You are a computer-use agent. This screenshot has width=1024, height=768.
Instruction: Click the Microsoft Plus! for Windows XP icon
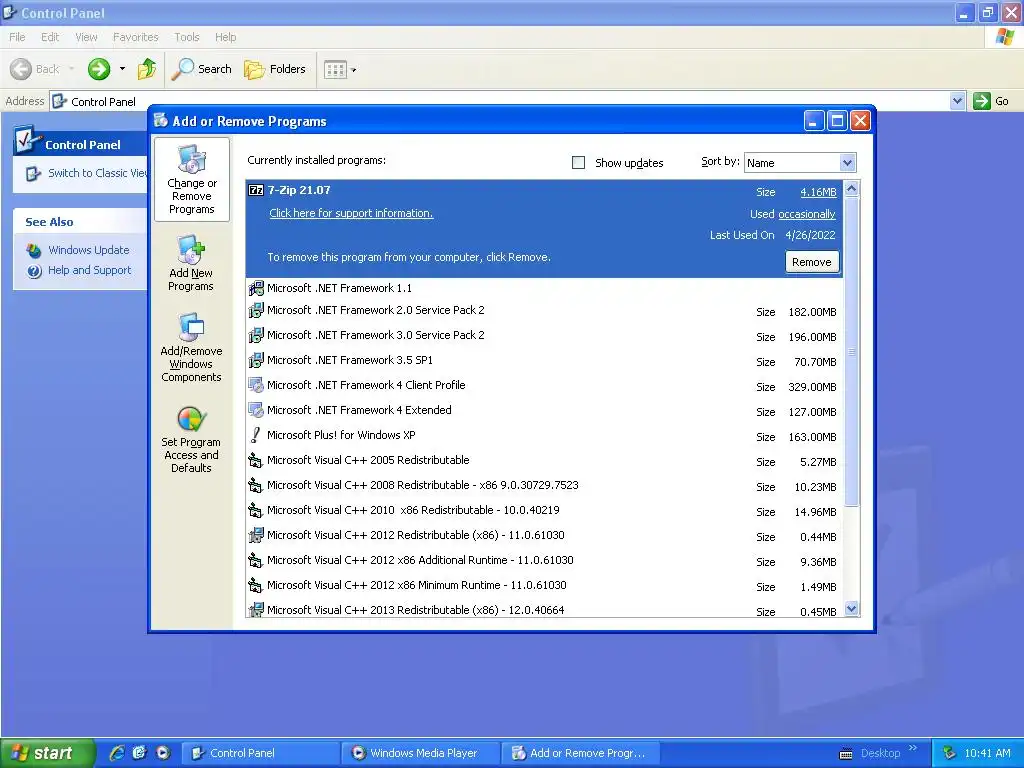[256, 435]
